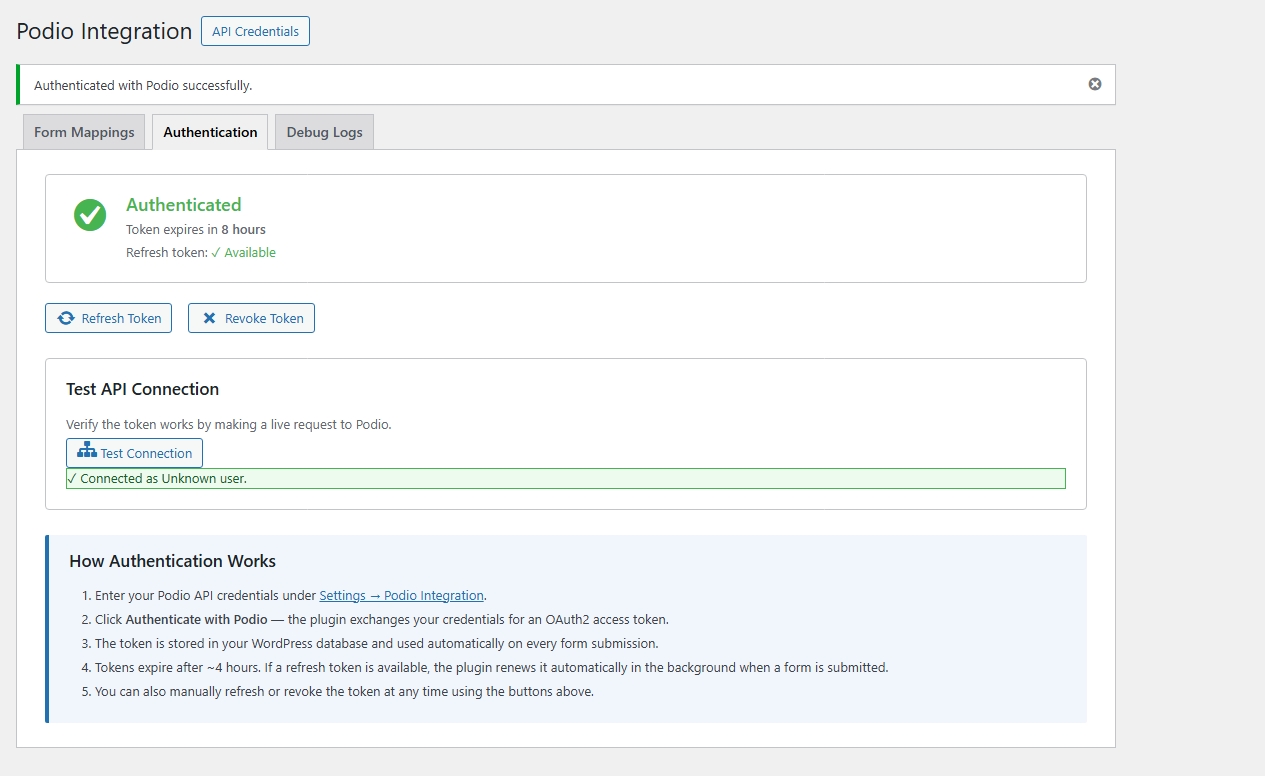Viewport: 1265px width, 776px height.
Task: Click the network icon on Test Connection
Action: [x=87, y=451]
